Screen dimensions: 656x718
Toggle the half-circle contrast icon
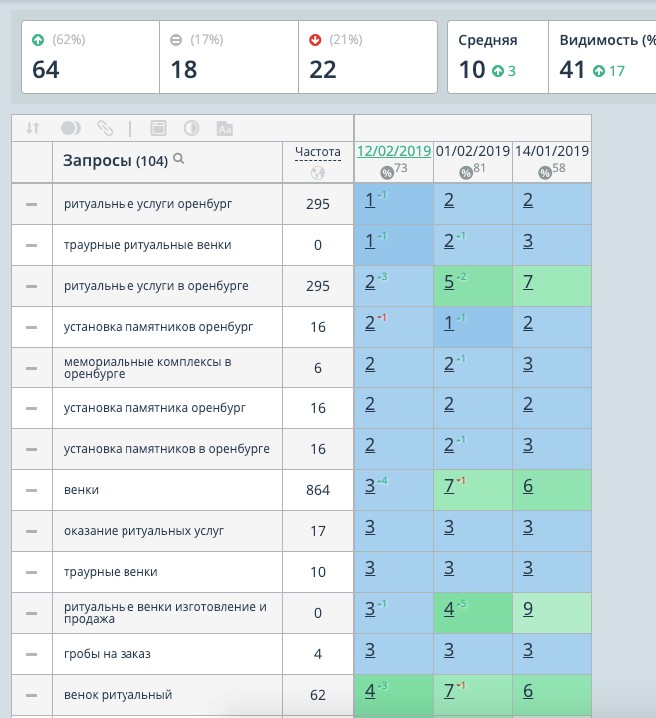[x=191, y=128]
